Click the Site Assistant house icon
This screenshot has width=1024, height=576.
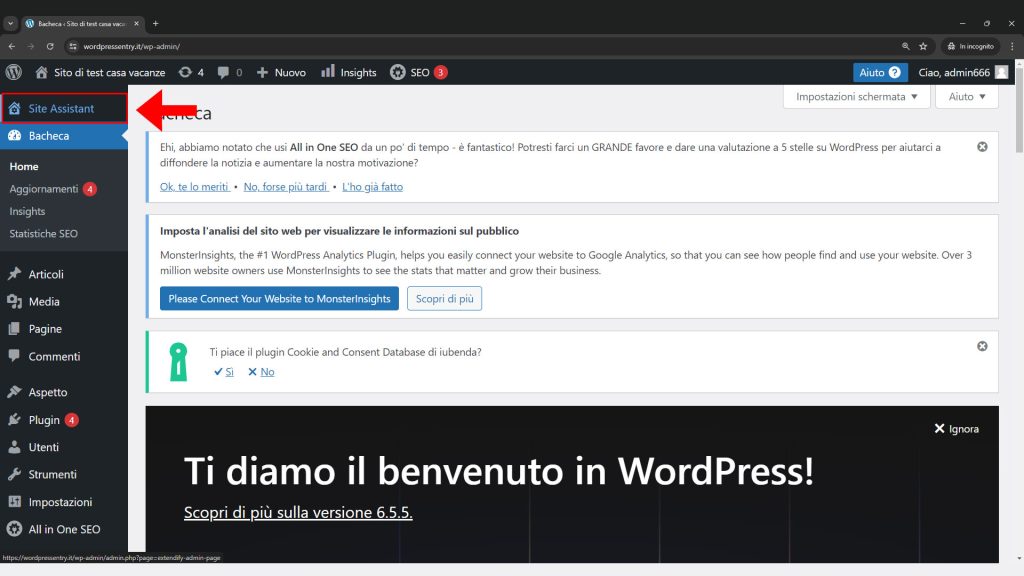coord(14,108)
